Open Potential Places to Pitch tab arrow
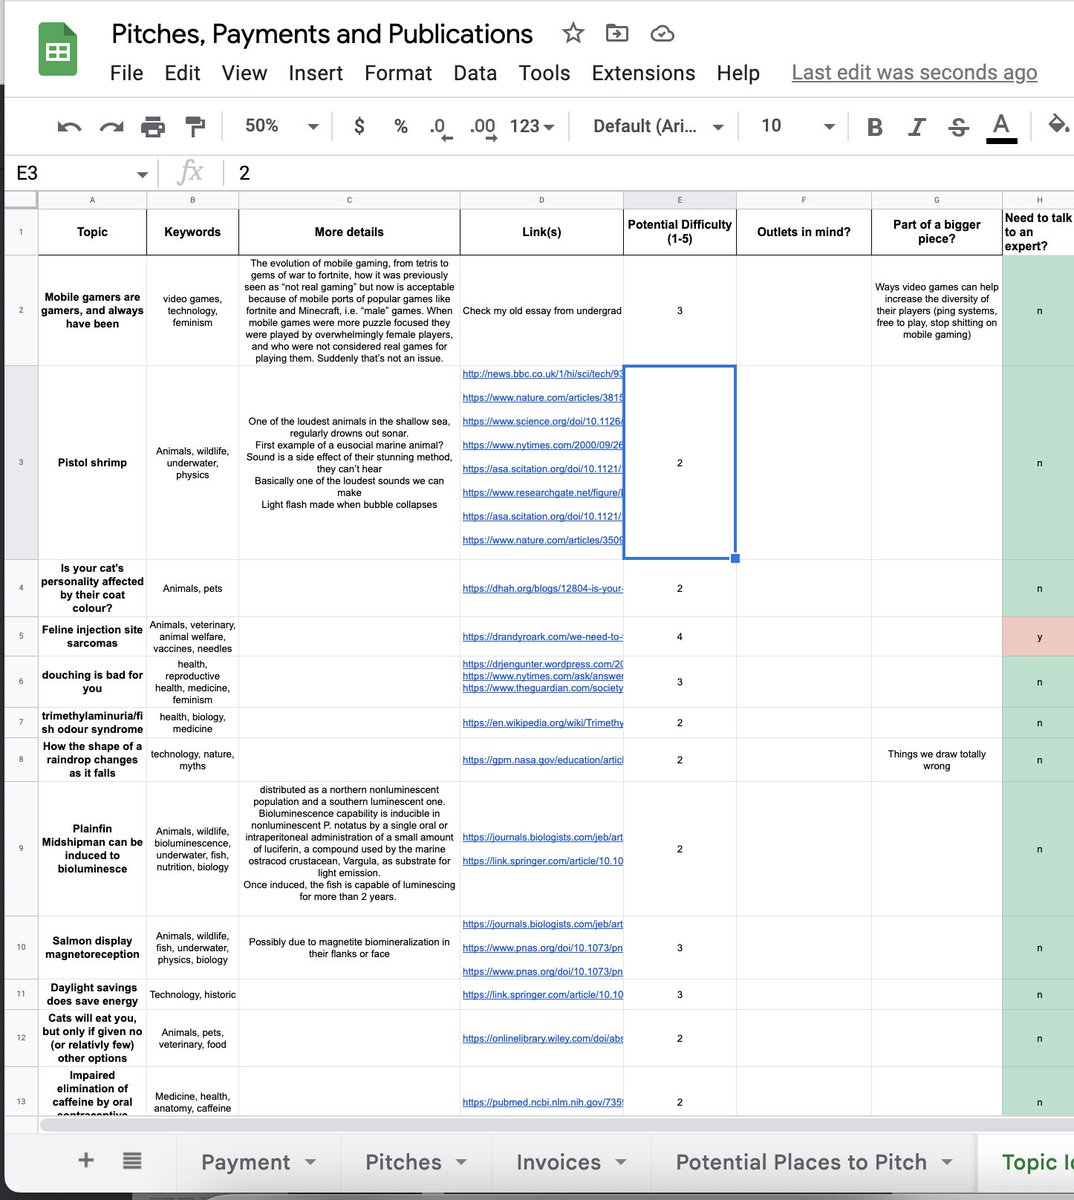1074x1200 pixels. (x=946, y=1162)
